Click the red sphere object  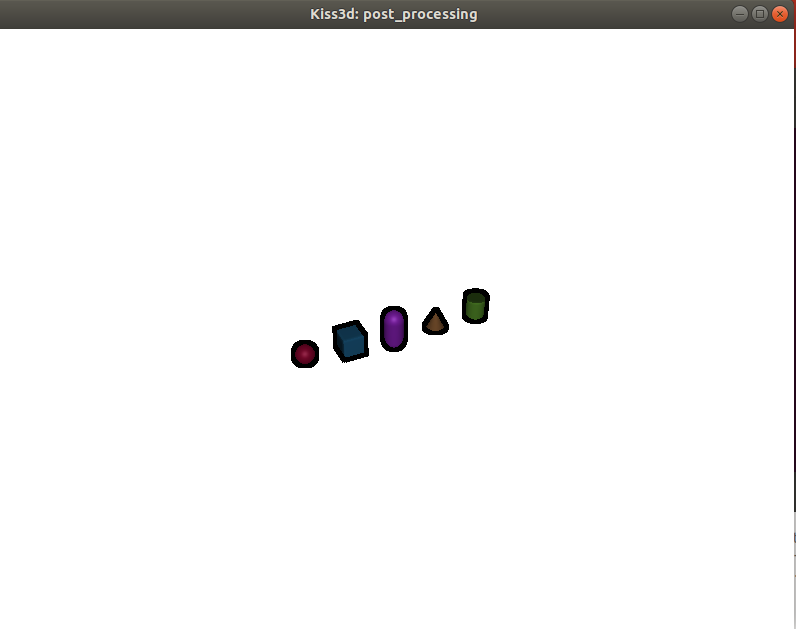tap(305, 354)
